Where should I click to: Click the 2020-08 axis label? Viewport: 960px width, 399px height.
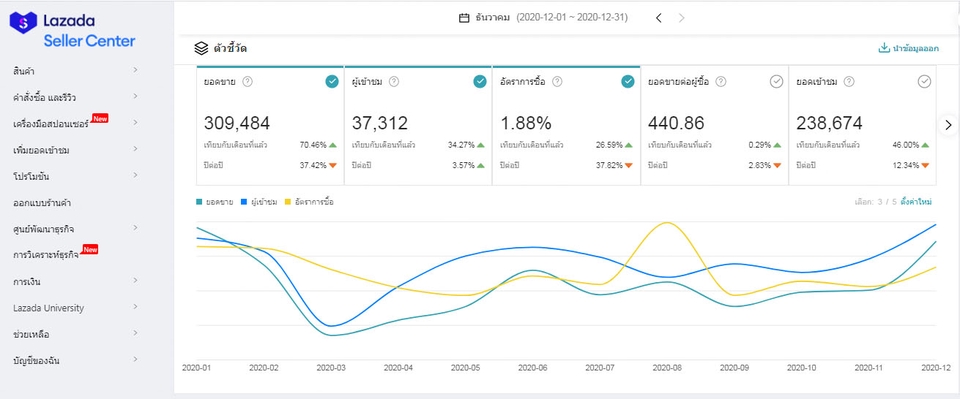[x=667, y=368]
